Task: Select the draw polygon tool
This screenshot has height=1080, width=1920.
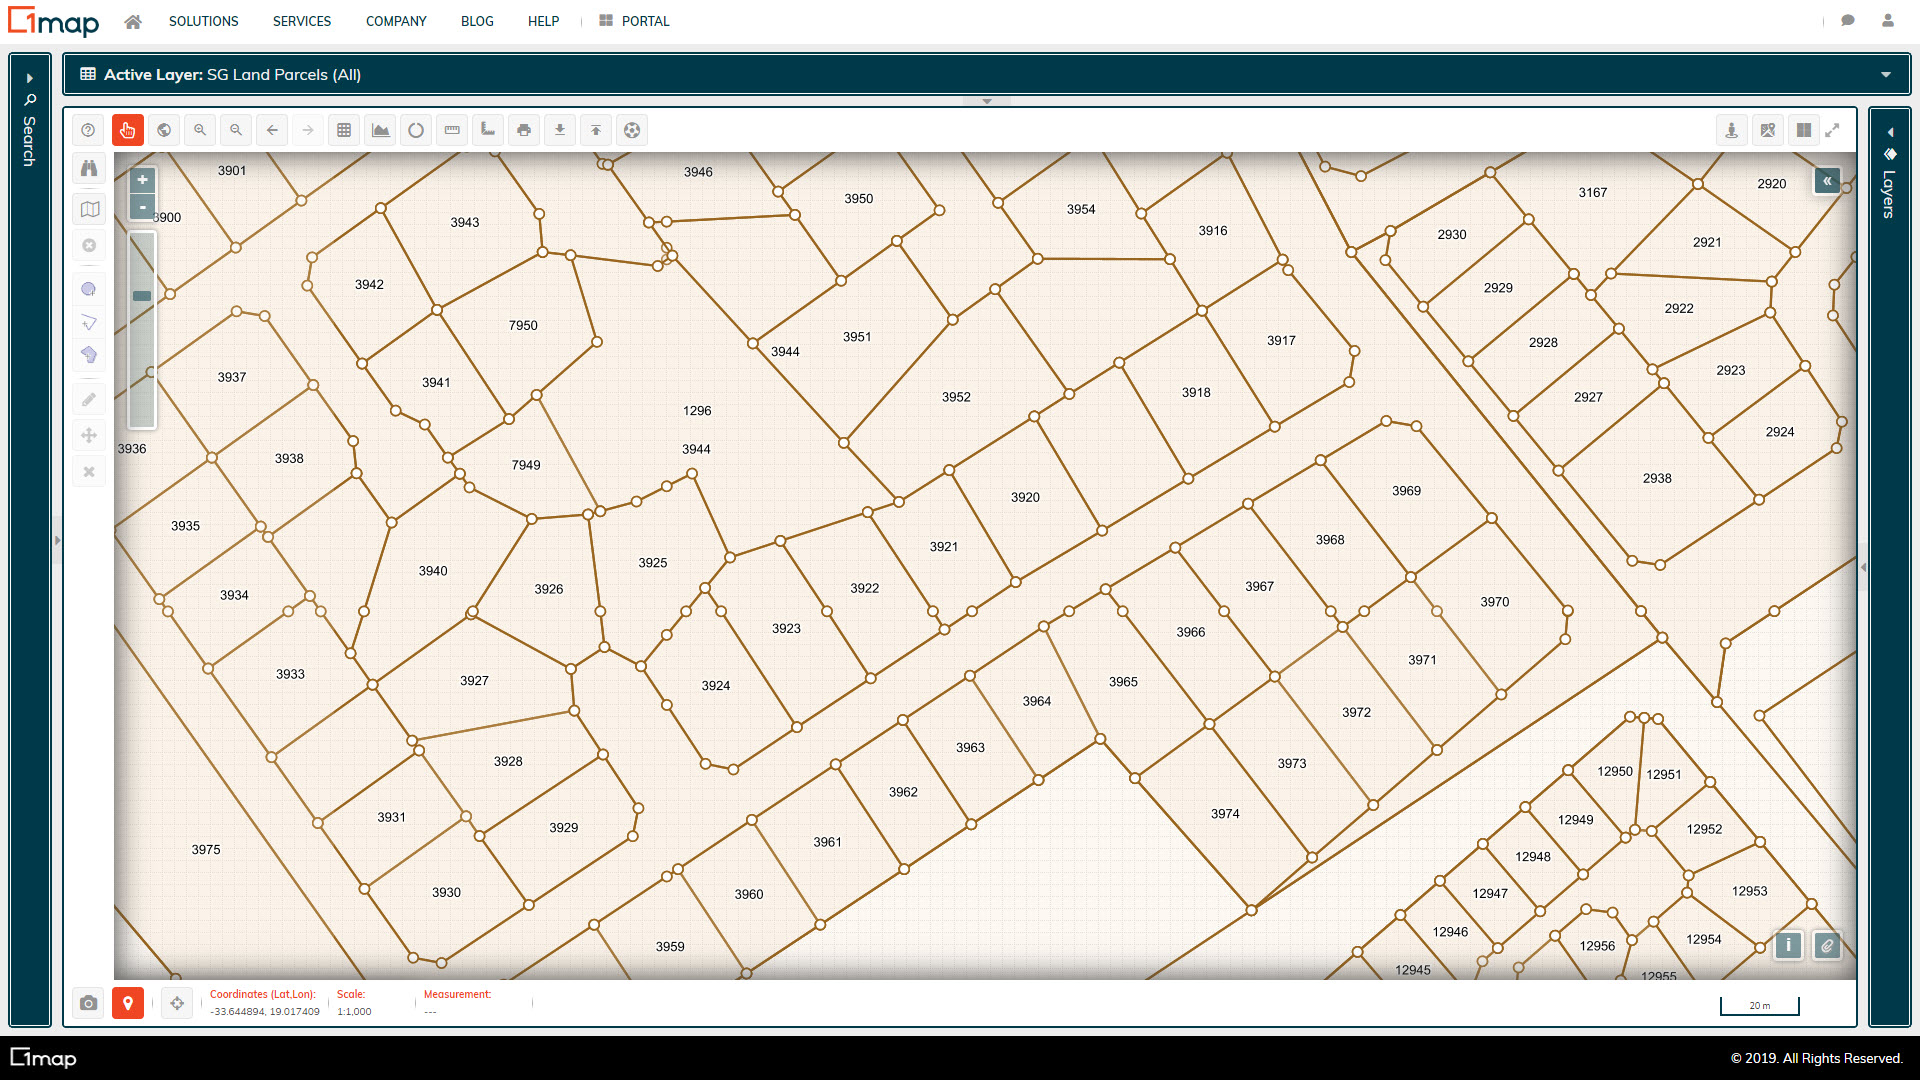Action: click(89, 355)
